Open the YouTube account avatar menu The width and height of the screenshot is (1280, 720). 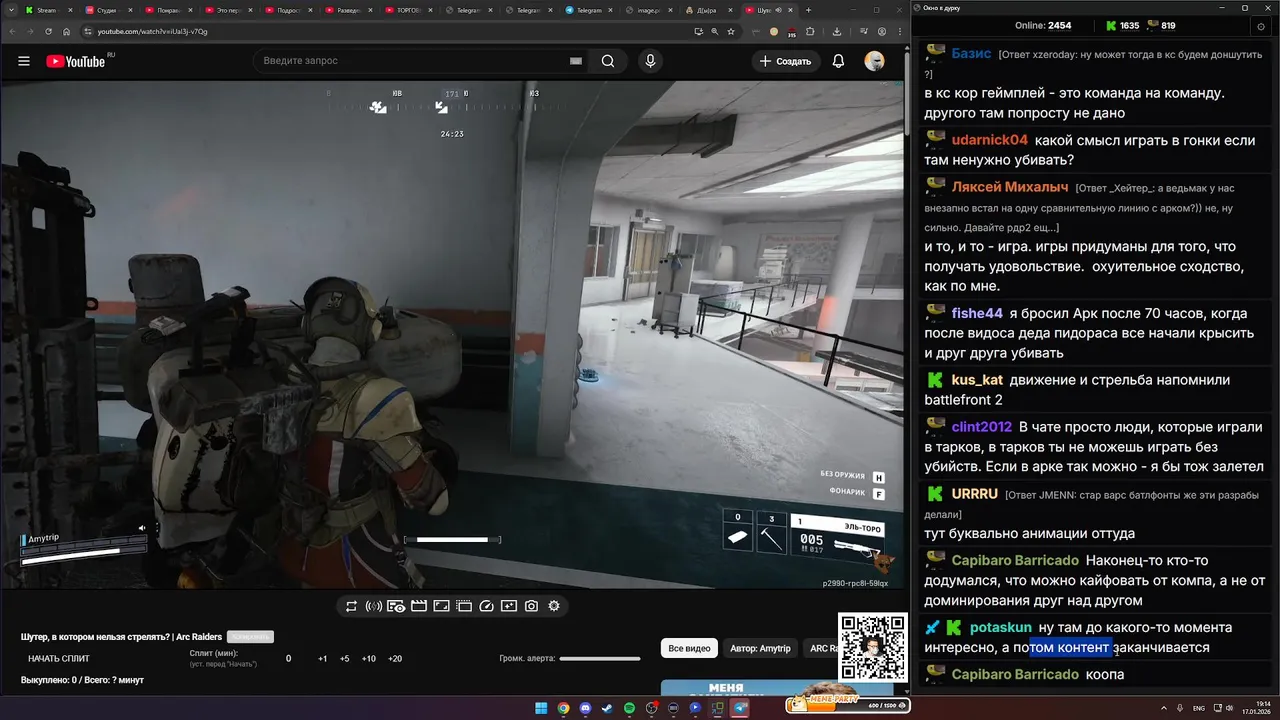875,61
